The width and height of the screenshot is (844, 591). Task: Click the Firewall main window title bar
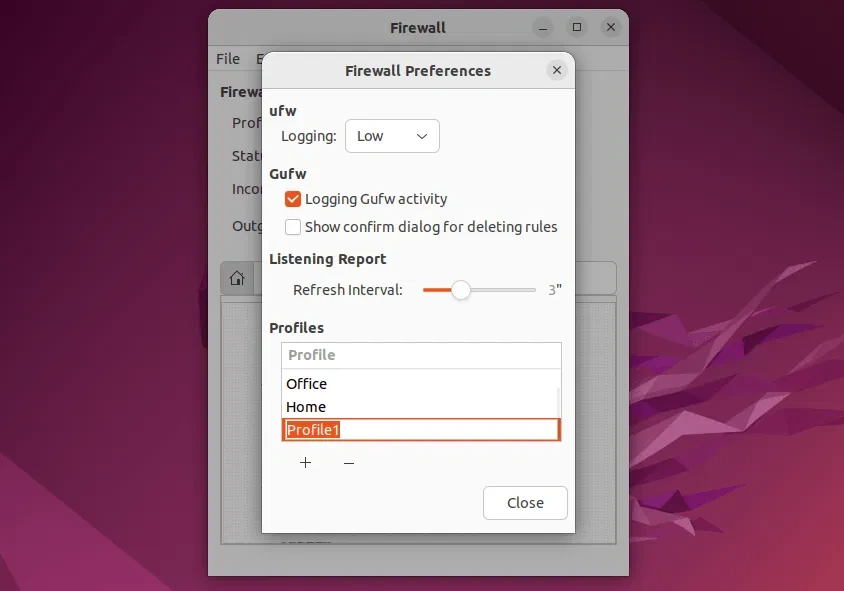(418, 27)
